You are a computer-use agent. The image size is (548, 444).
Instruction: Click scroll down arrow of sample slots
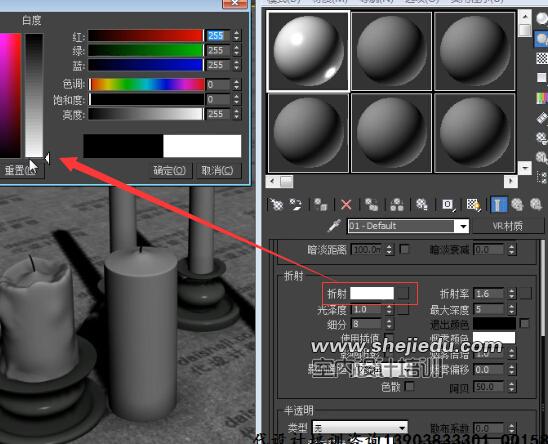(x=525, y=168)
